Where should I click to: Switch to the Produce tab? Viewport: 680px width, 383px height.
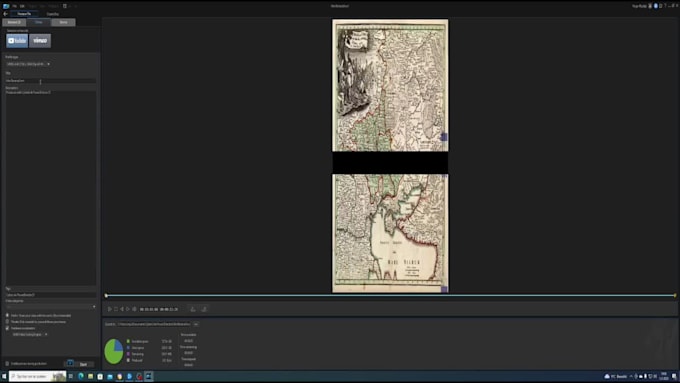coord(25,14)
